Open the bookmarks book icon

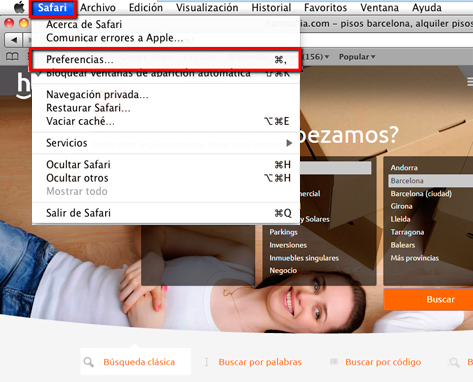coord(12,57)
